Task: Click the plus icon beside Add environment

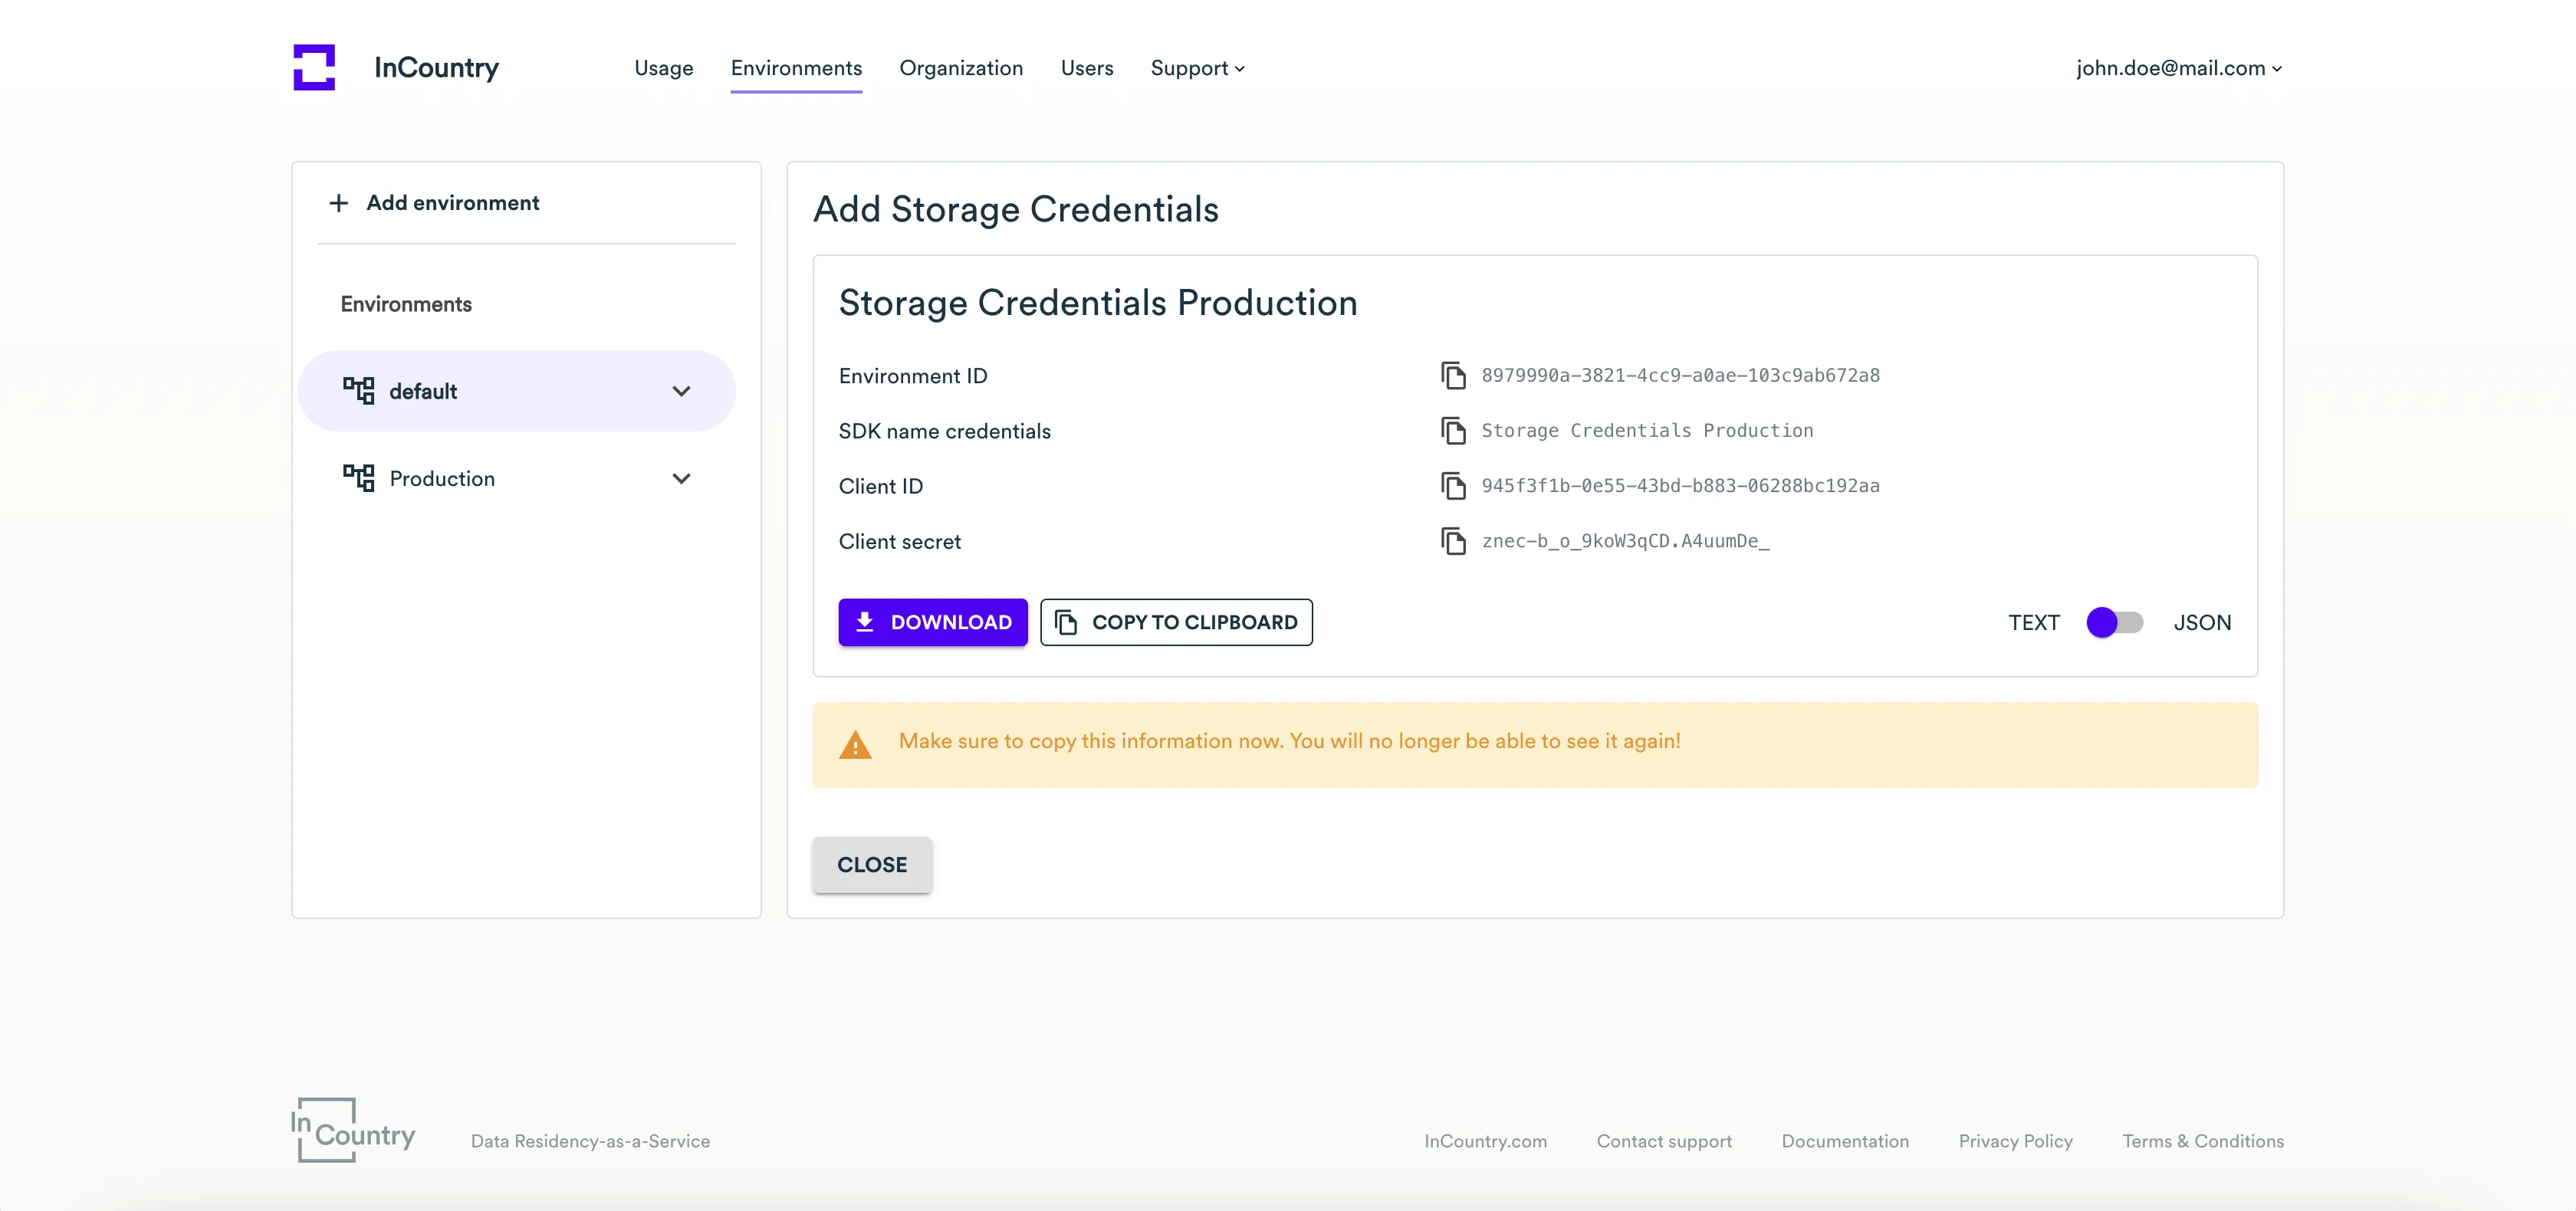Action: coord(339,203)
